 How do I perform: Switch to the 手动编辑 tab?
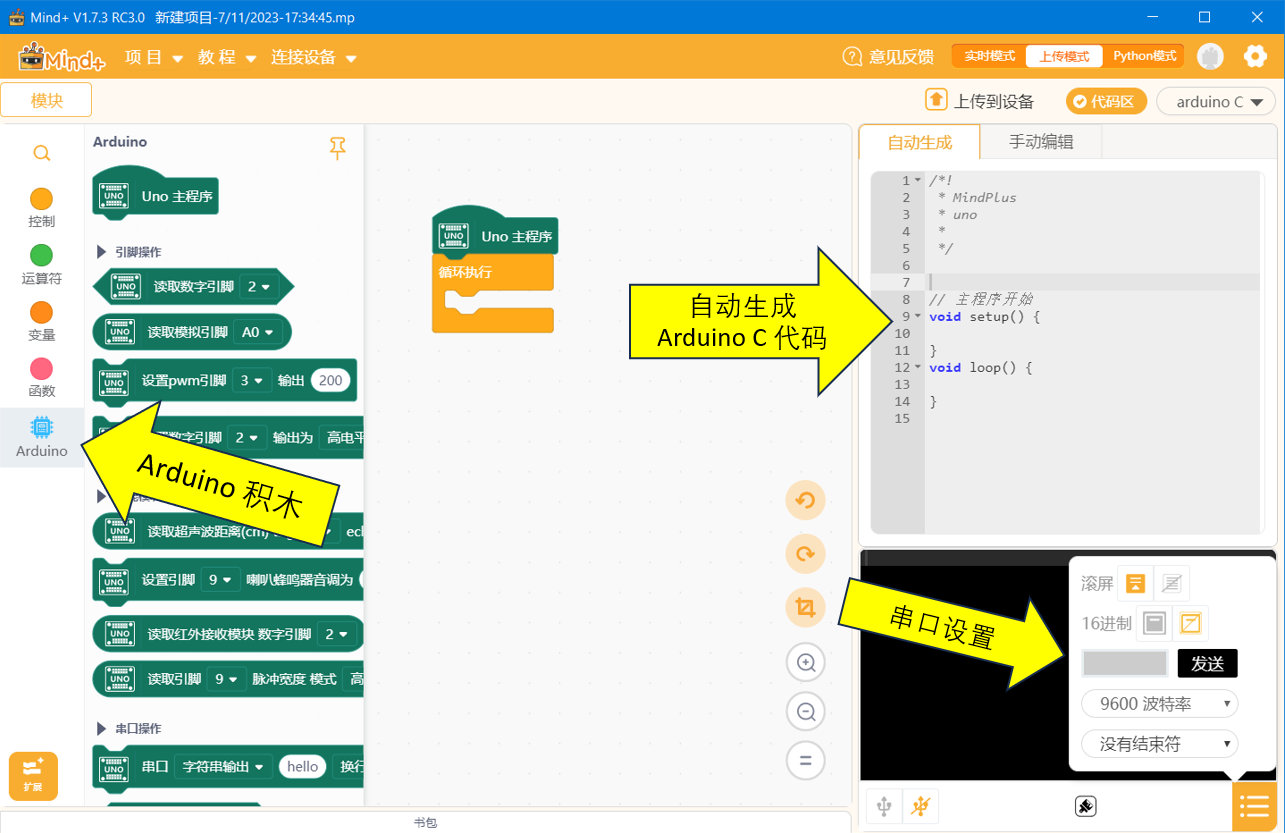click(x=1041, y=142)
